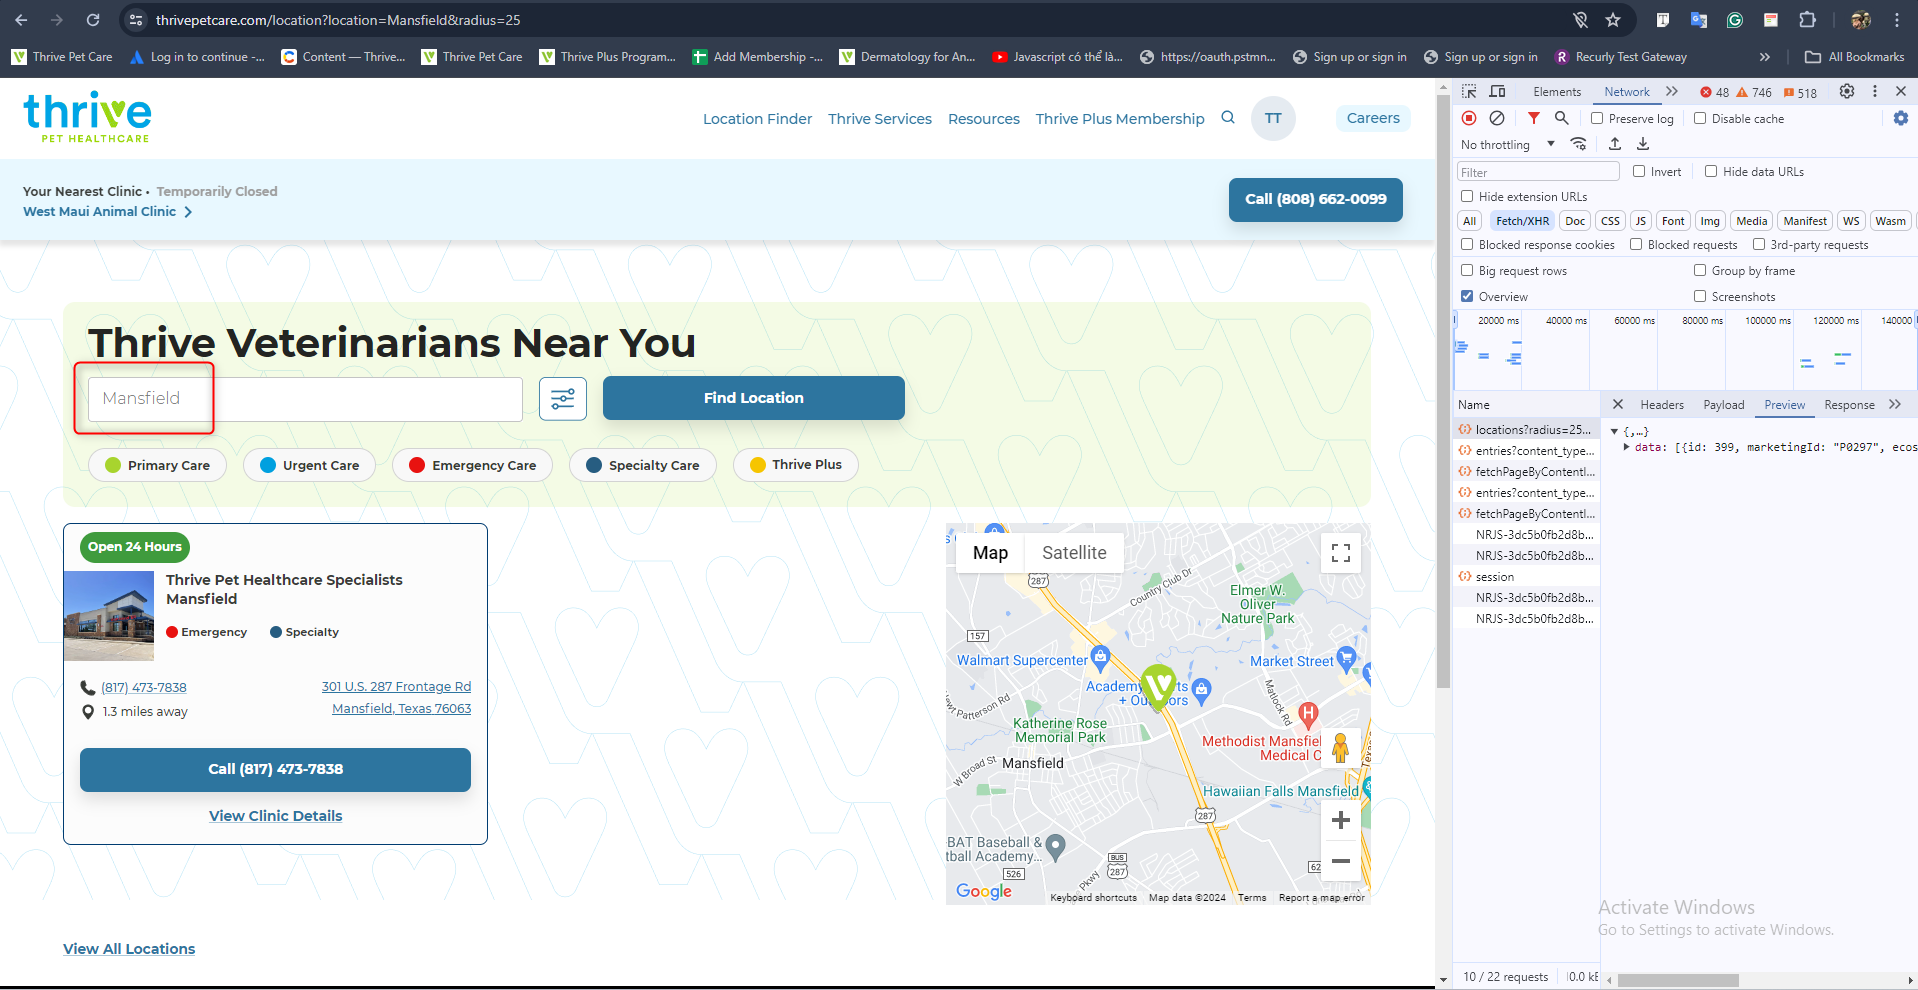1918x990 pixels.
Task: Show more DevTools panel tabs
Action: tap(1672, 91)
